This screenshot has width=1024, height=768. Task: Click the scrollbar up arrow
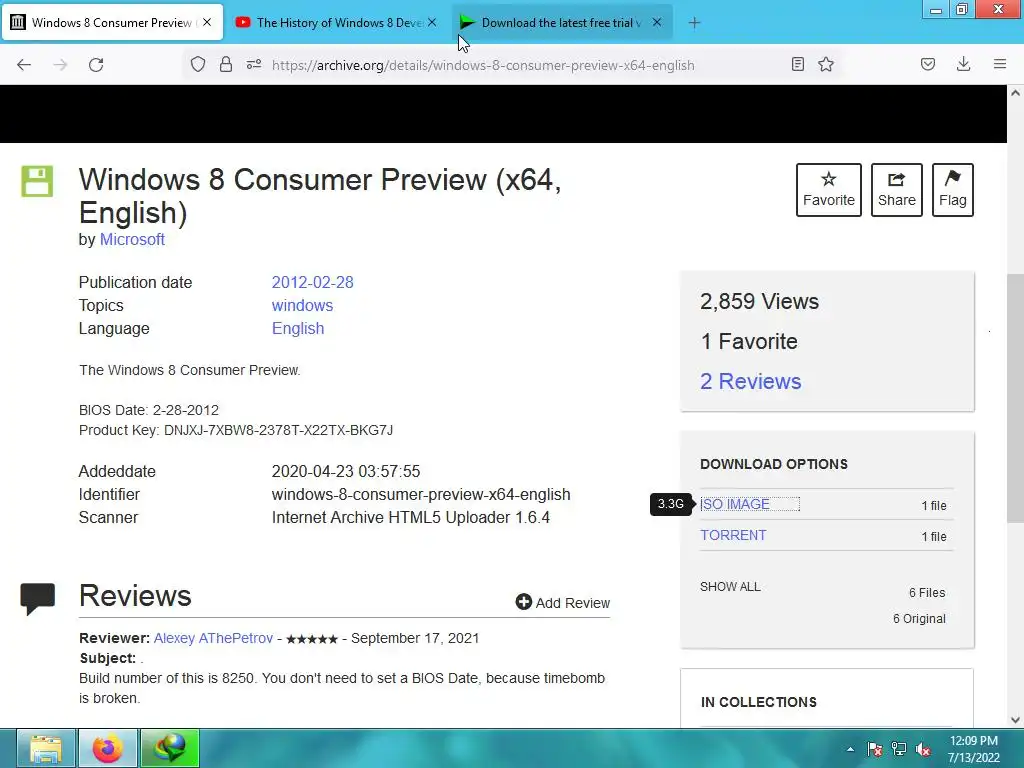tap(1015, 93)
